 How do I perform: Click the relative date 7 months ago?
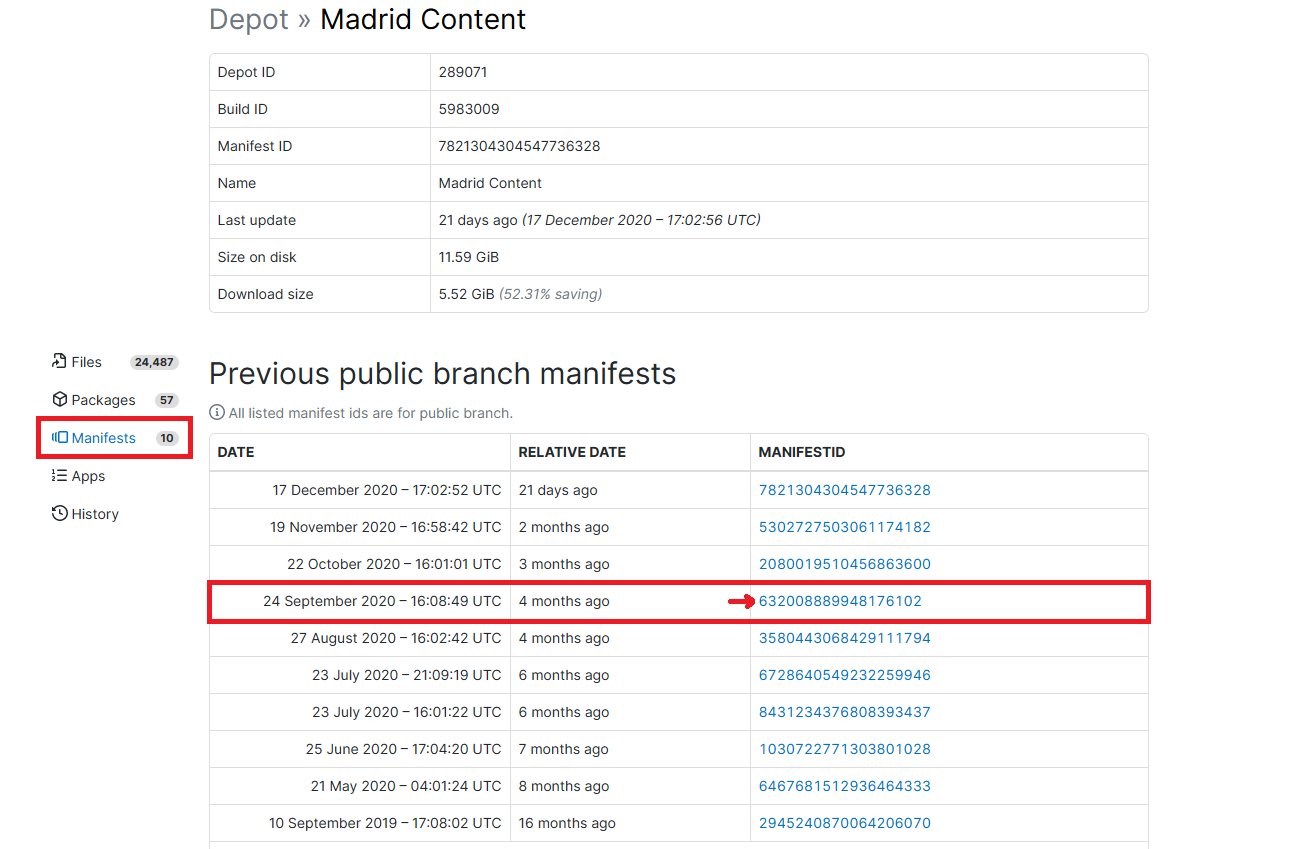[564, 749]
